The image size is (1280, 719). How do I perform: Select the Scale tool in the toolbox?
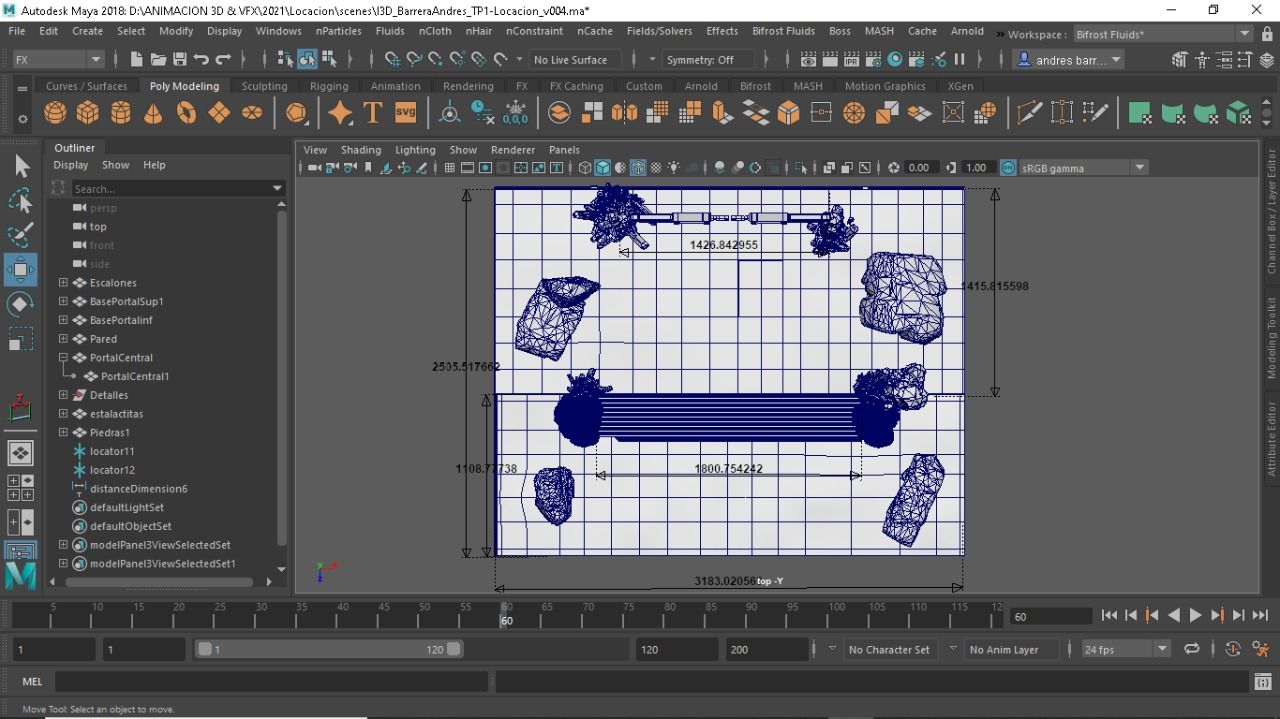[x=21, y=339]
